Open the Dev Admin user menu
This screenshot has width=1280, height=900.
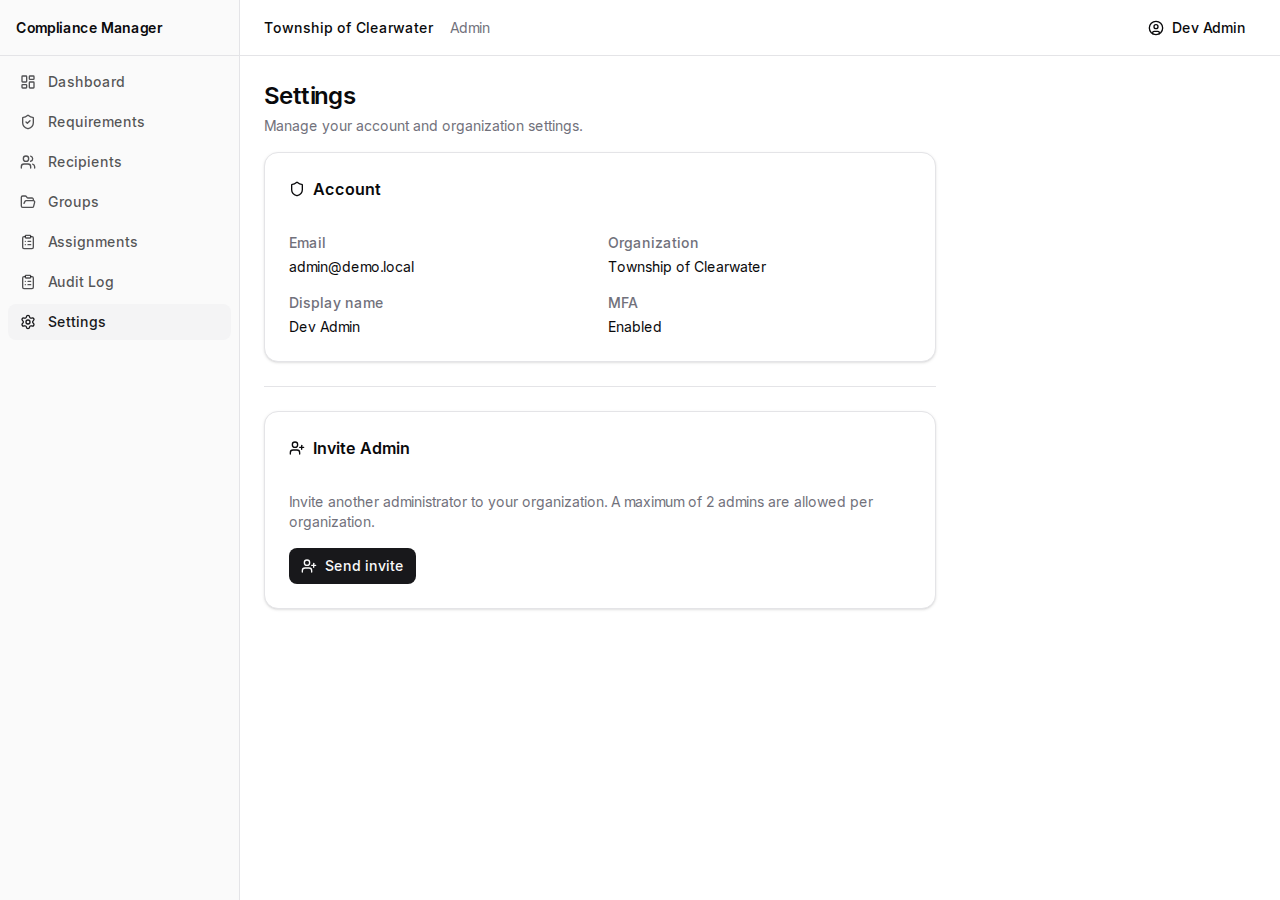pos(1197,28)
